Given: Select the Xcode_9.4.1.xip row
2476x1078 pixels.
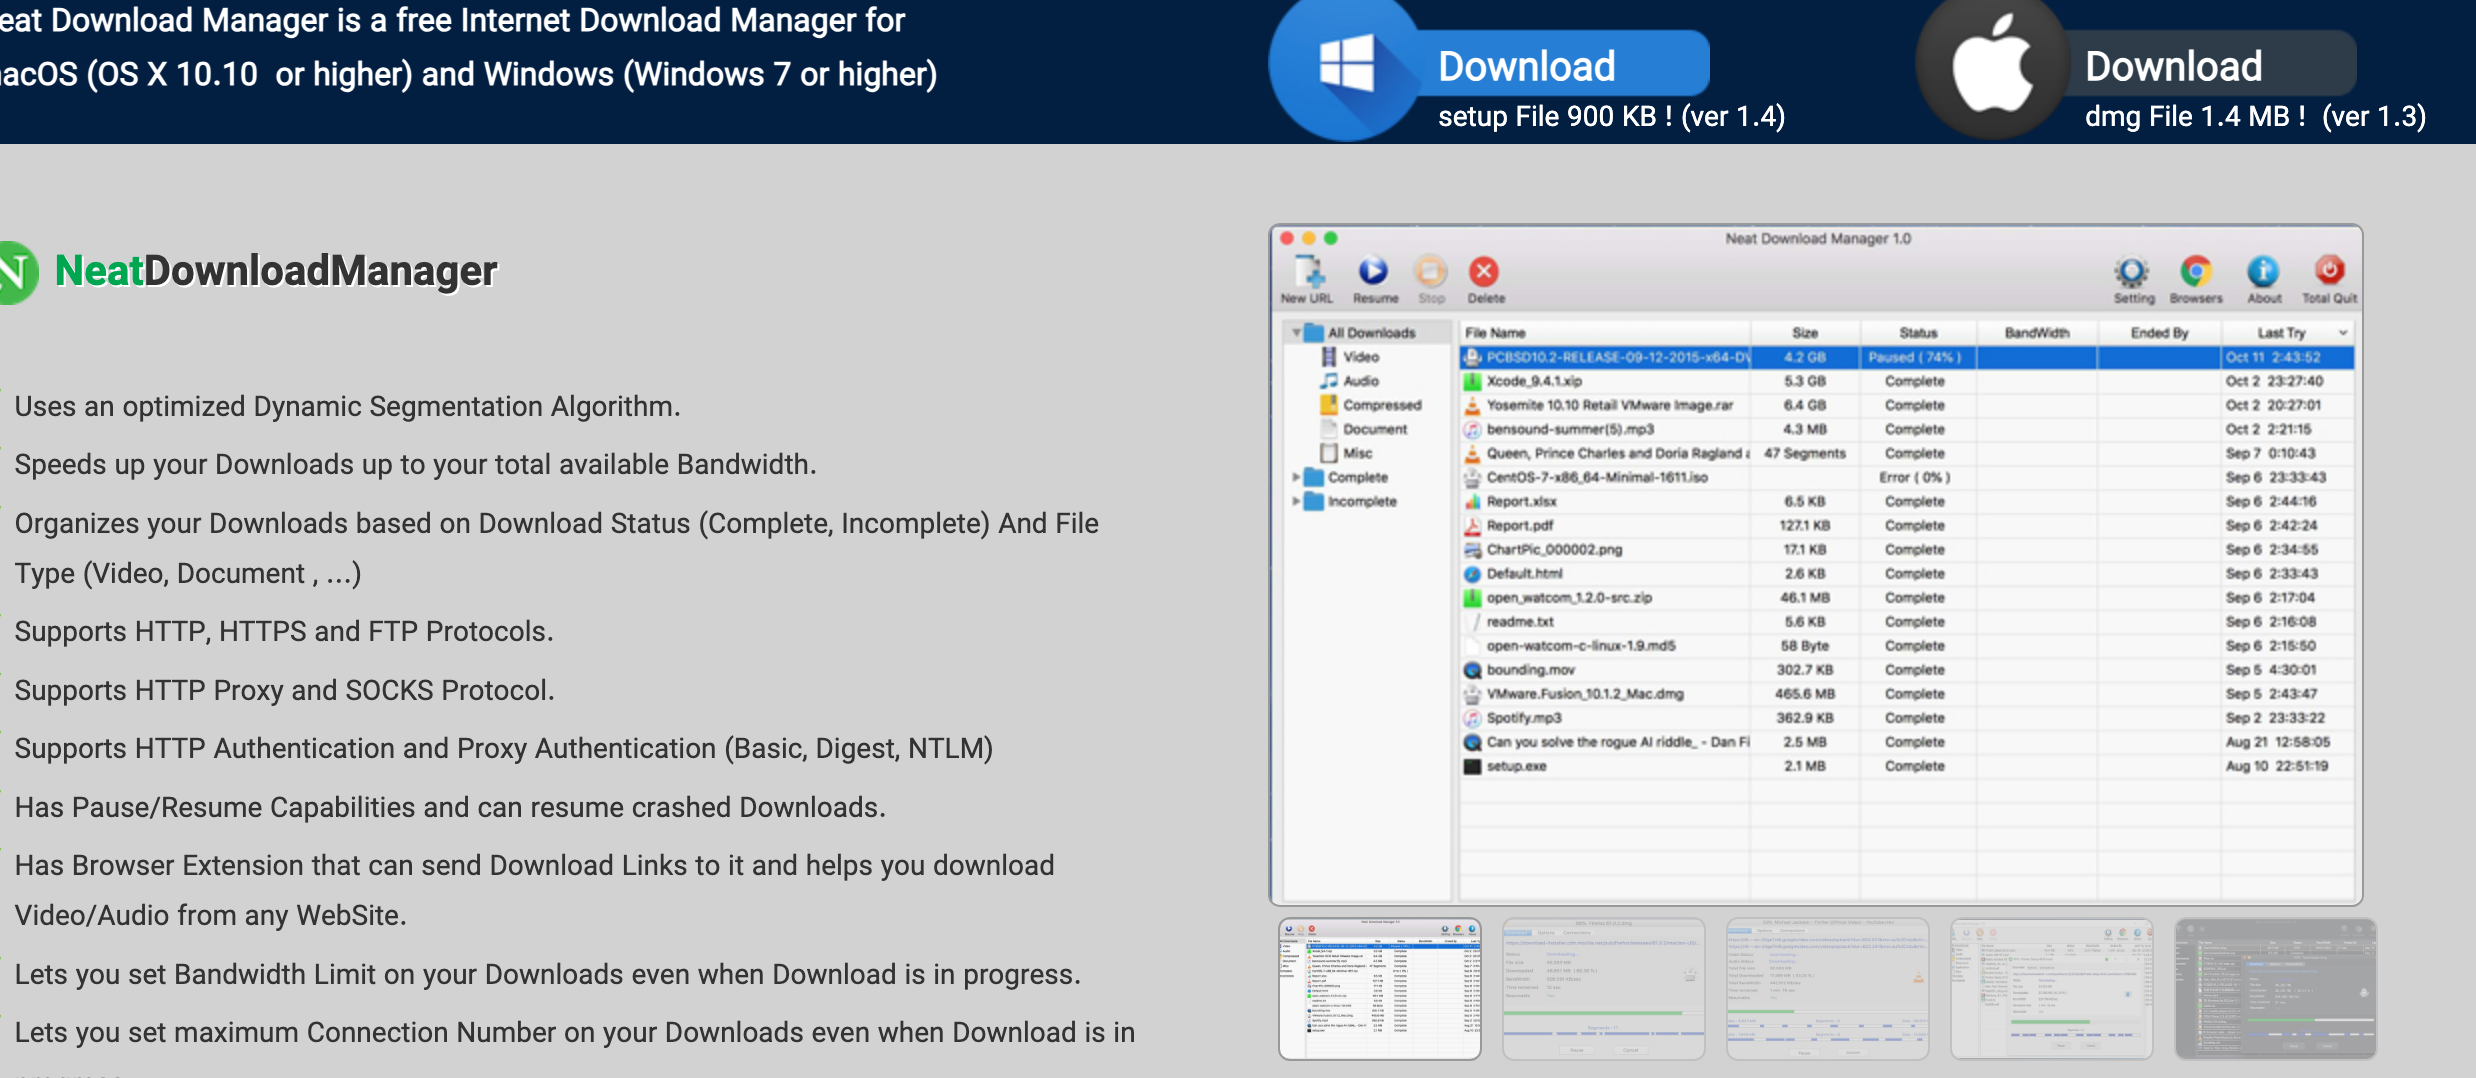Looking at the screenshot, I should click(x=1907, y=381).
